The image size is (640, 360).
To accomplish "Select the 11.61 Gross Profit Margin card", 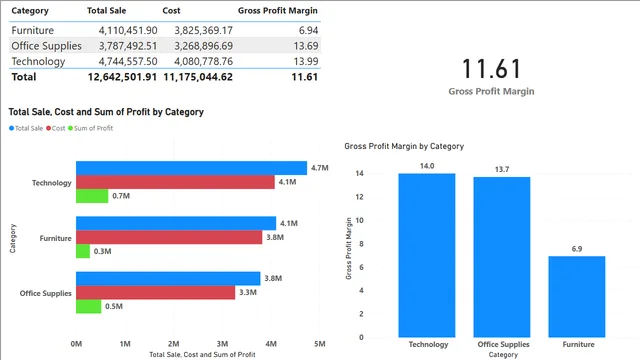I will click(491, 76).
